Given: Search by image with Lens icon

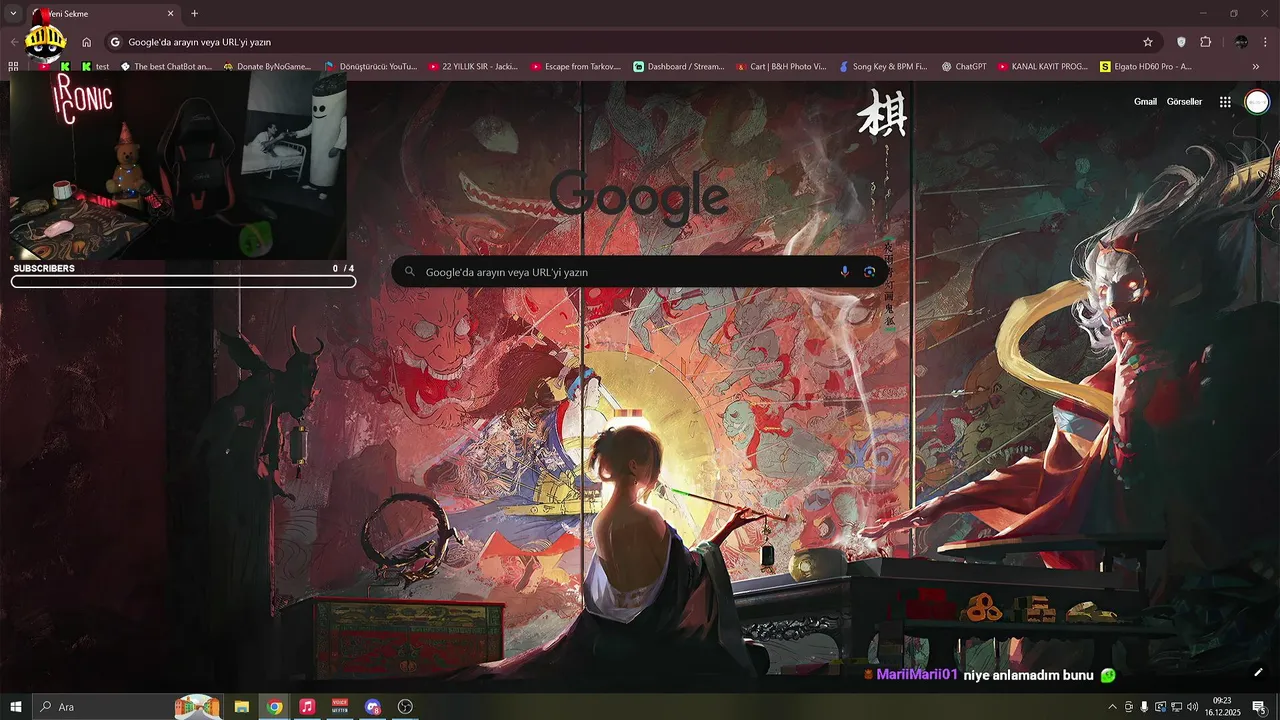Looking at the screenshot, I should [869, 272].
